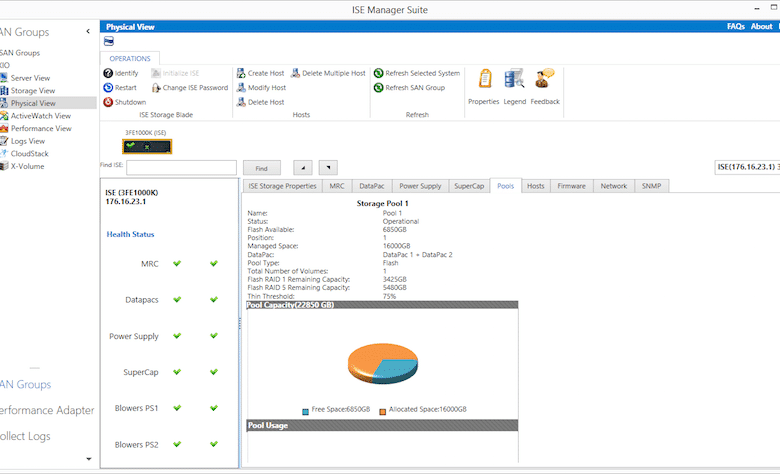Screen dimensions: 780x474
Task: Switch to the SNMP tab
Action: [651, 186]
